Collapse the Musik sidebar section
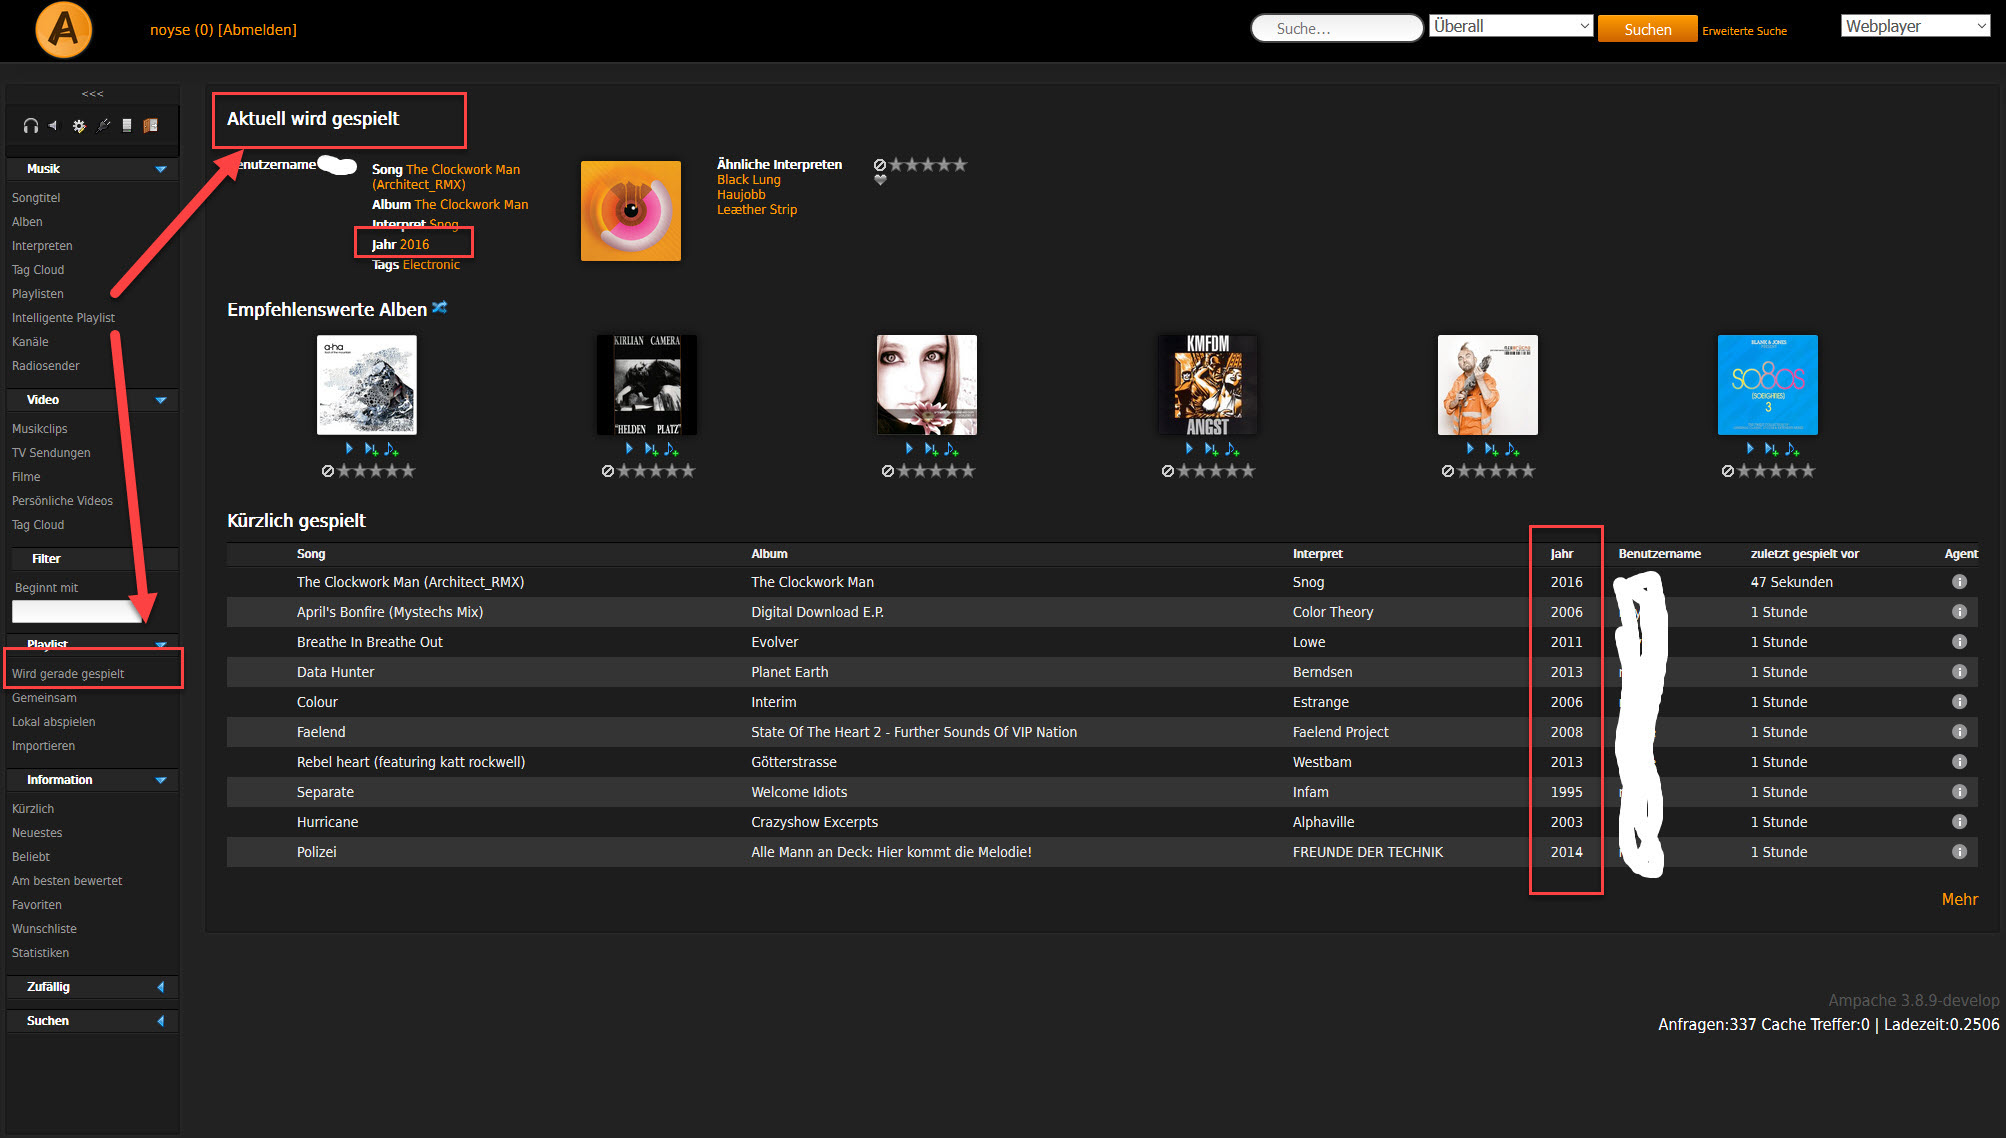Image resolution: width=2006 pixels, height=1138 pixels. point(161,169)
